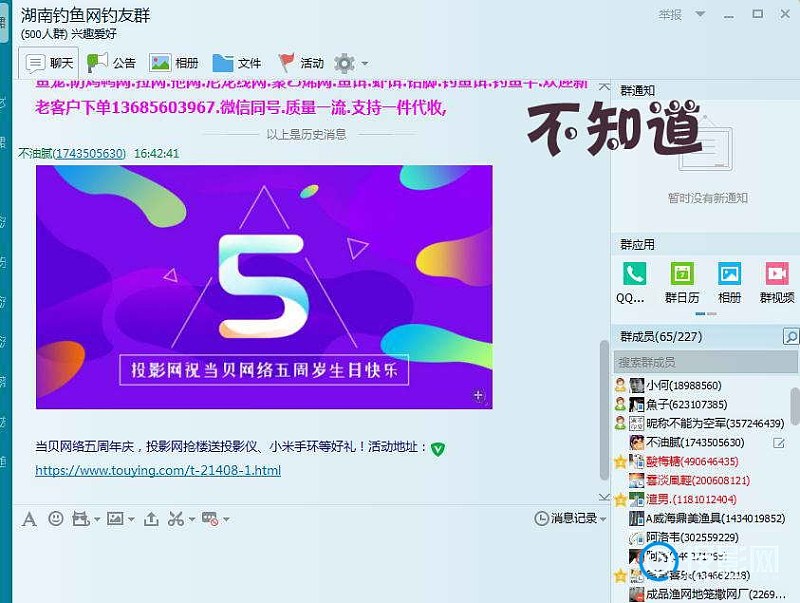The width and height of the screenshot is (800, 603).
Task: Click avatar of A威海鼎美渔具
Action: coord(636,518)
